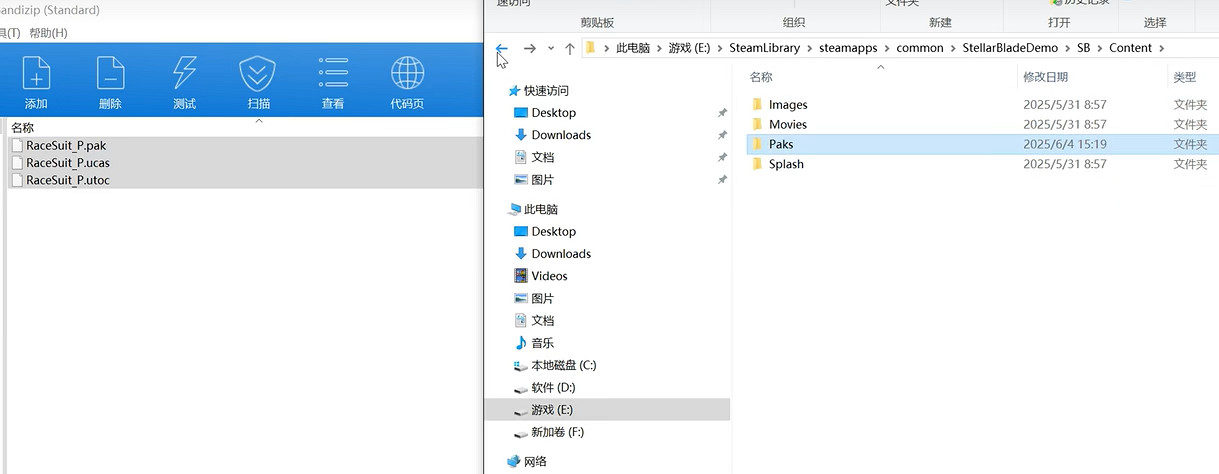
Task: Open Videos in navigation pane
Action: [x=549, y=276]
